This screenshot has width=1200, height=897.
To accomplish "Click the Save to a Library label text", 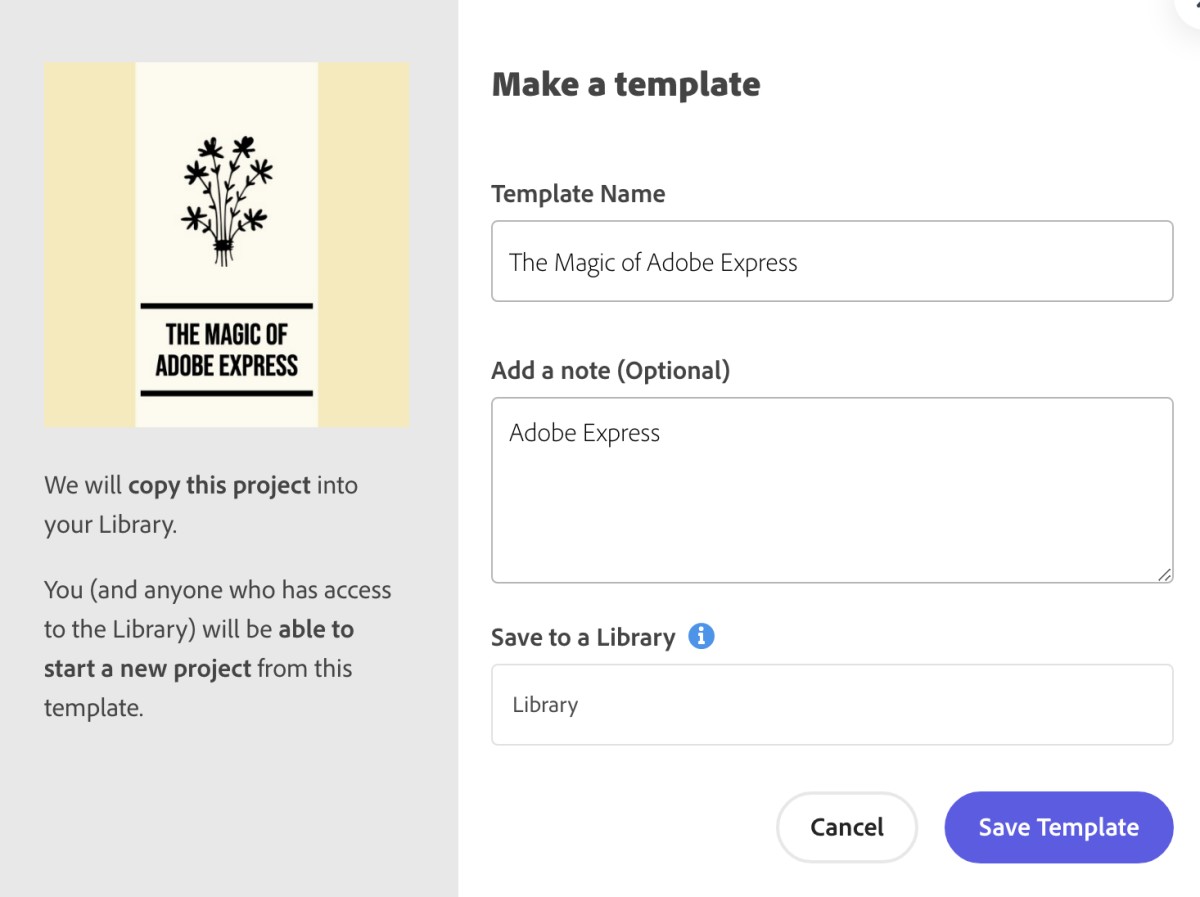I will point(583,637).
